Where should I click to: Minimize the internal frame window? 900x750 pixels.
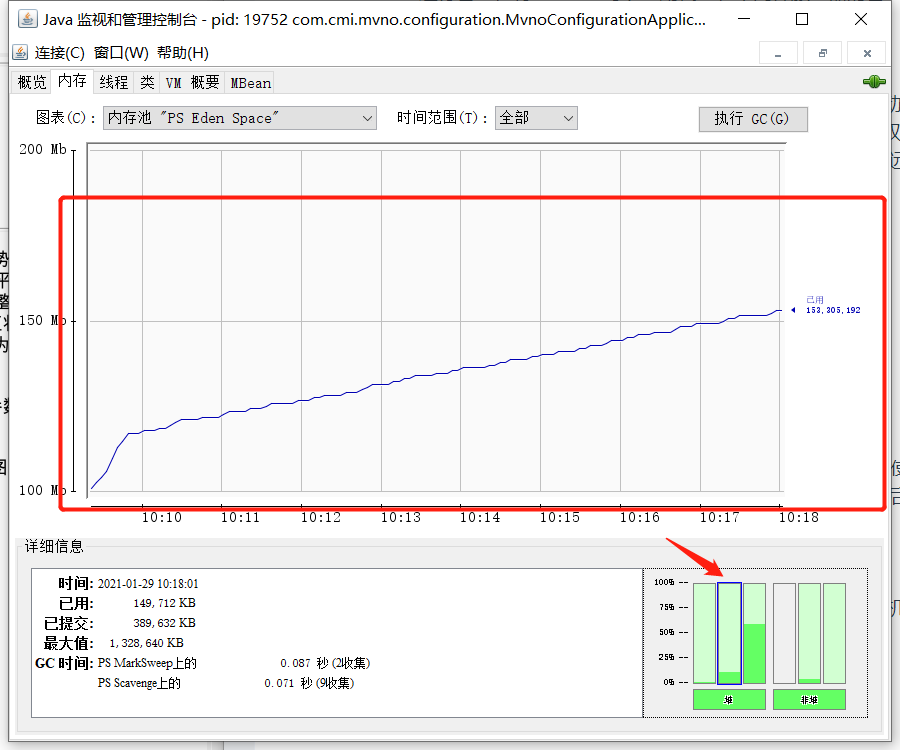pyautogui.click(x=779, y=53)
